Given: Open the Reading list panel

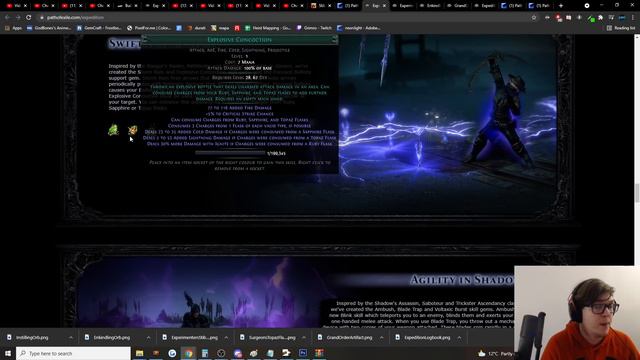Looking at the screenshot, I should [621, 28].
